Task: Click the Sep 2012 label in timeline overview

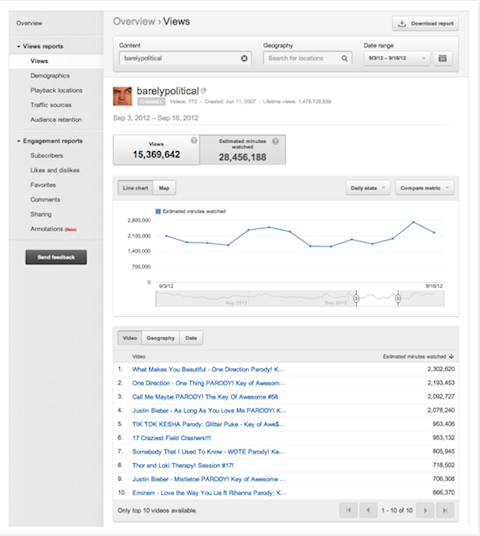Action: pos(336,303)
